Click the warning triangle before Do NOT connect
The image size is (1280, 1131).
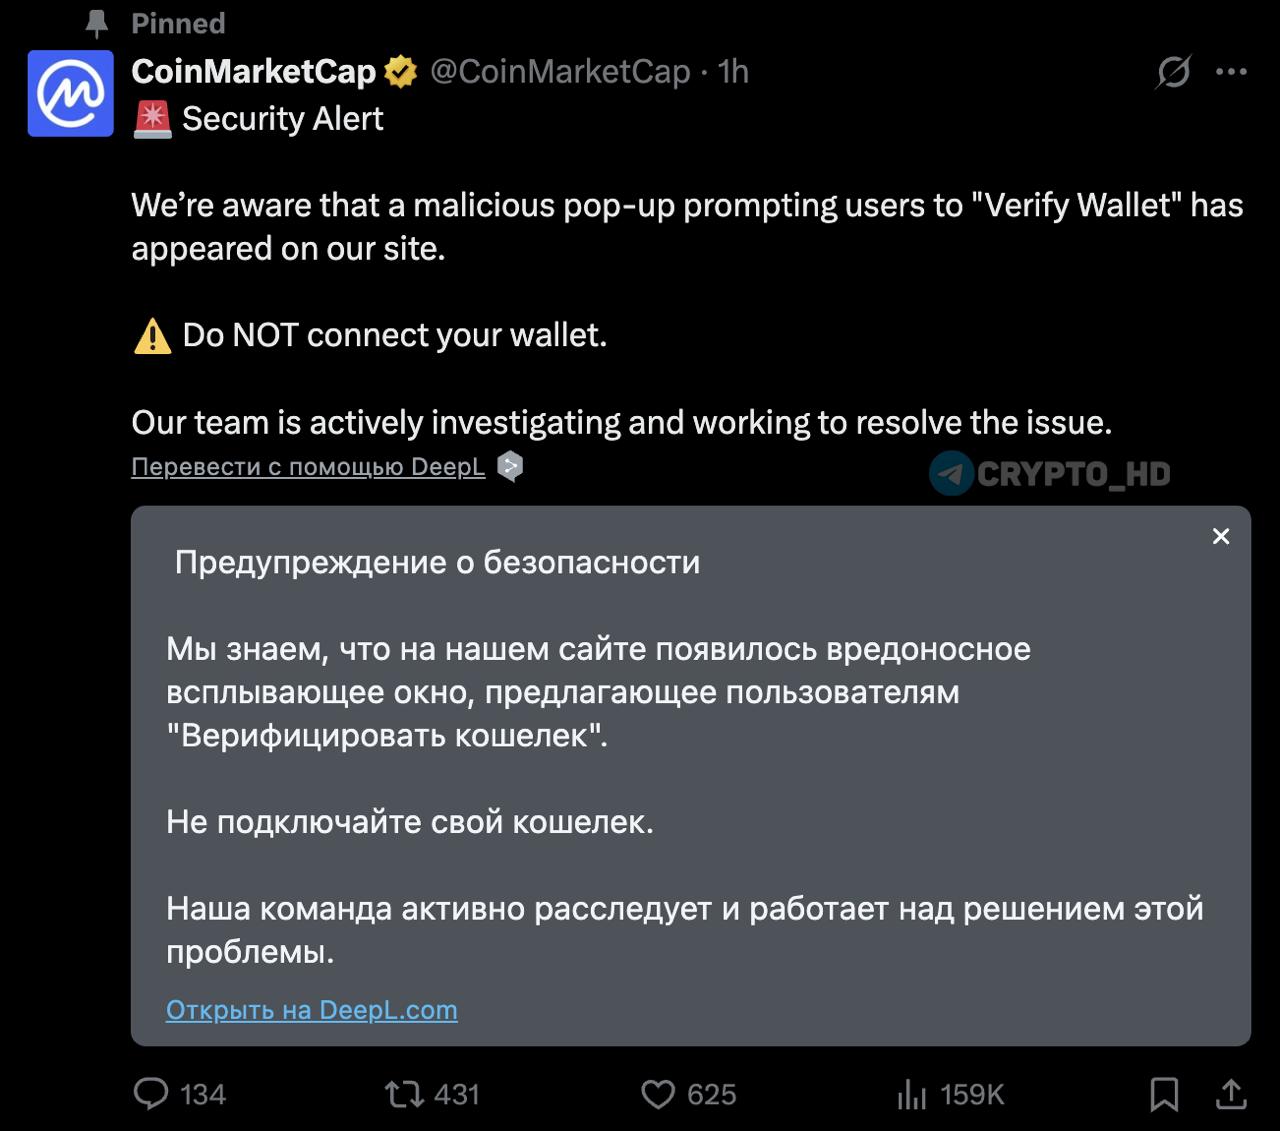[151, 336]
